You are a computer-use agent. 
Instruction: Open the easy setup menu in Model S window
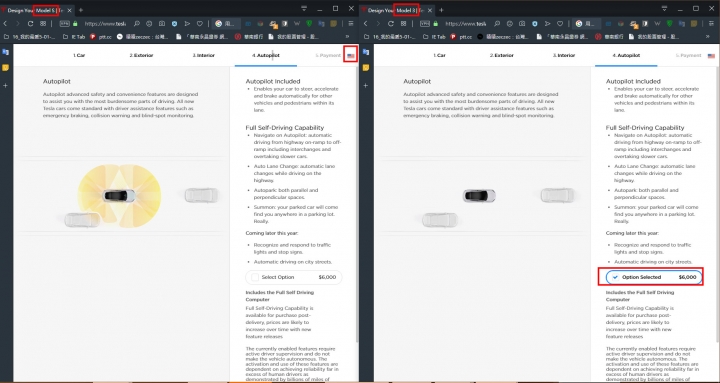point(351,23)
